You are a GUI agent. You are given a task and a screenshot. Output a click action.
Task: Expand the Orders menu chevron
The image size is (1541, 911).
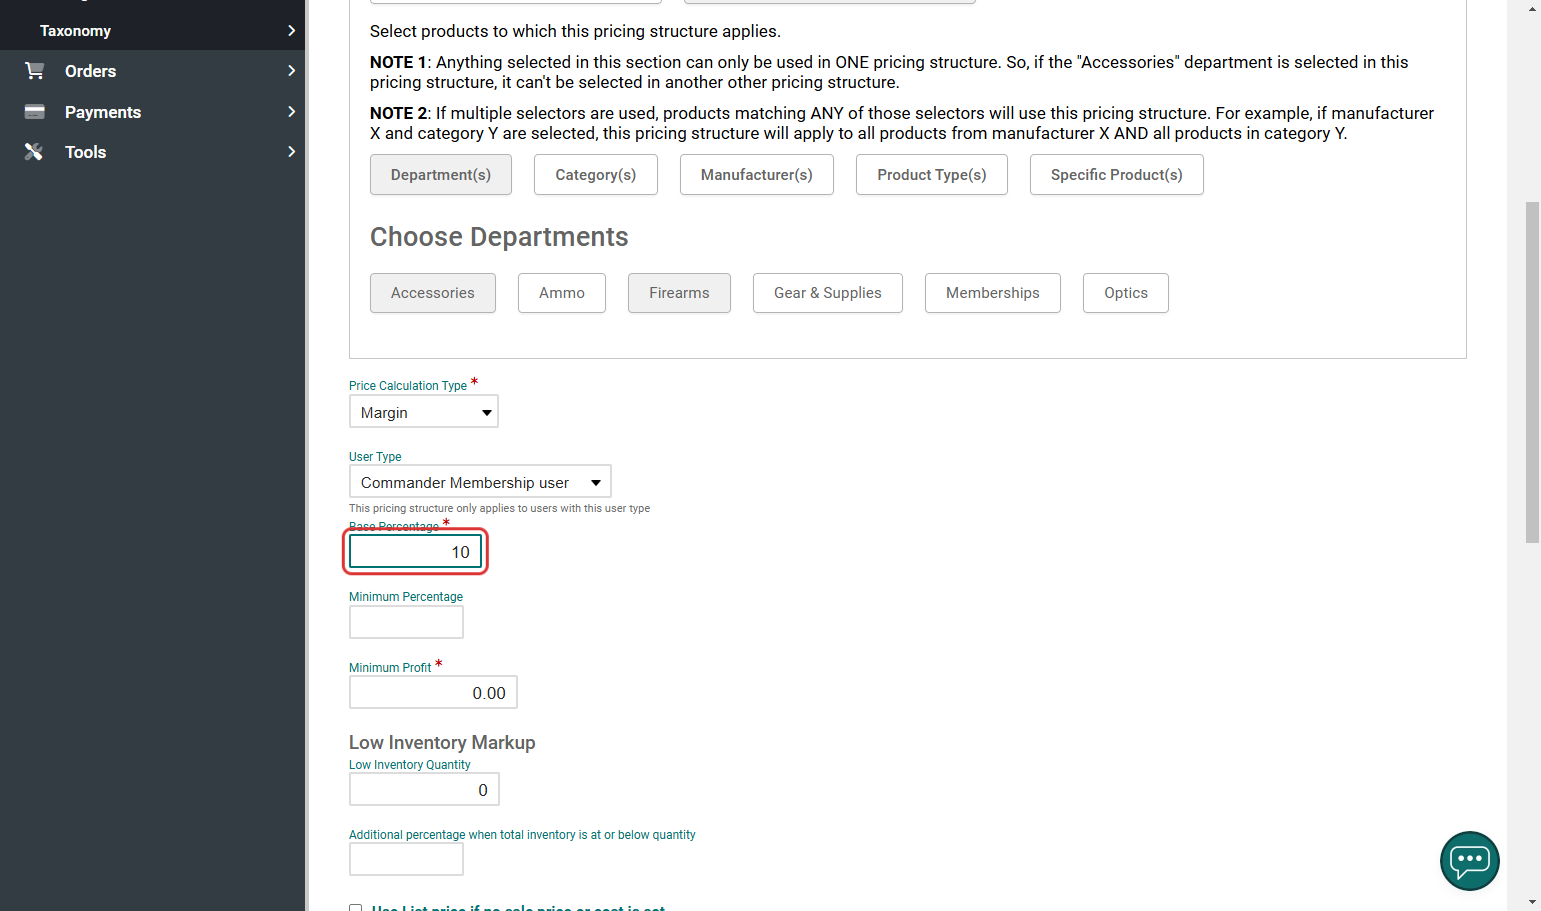click(291, 71)
